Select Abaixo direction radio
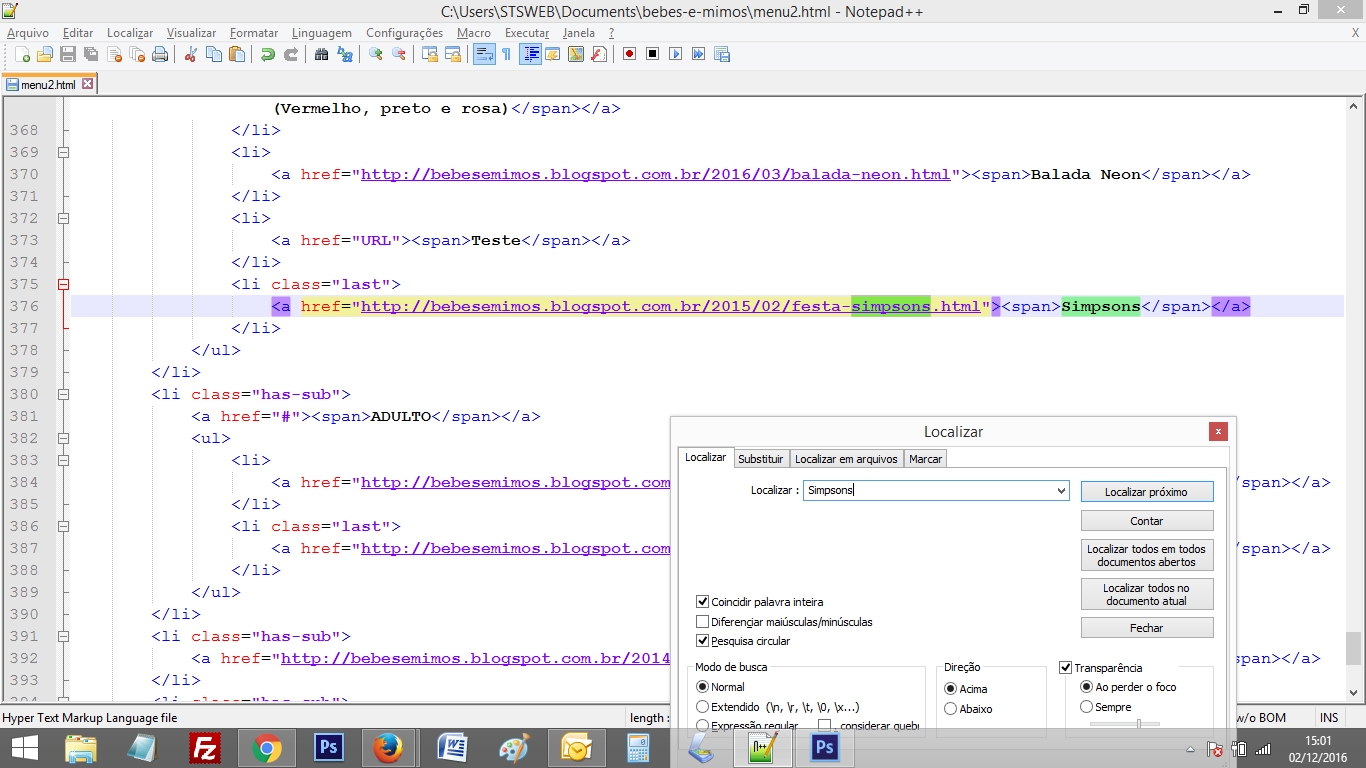Image resolution: width=1366 pixels, height=768 pixels. click(951, 709)
